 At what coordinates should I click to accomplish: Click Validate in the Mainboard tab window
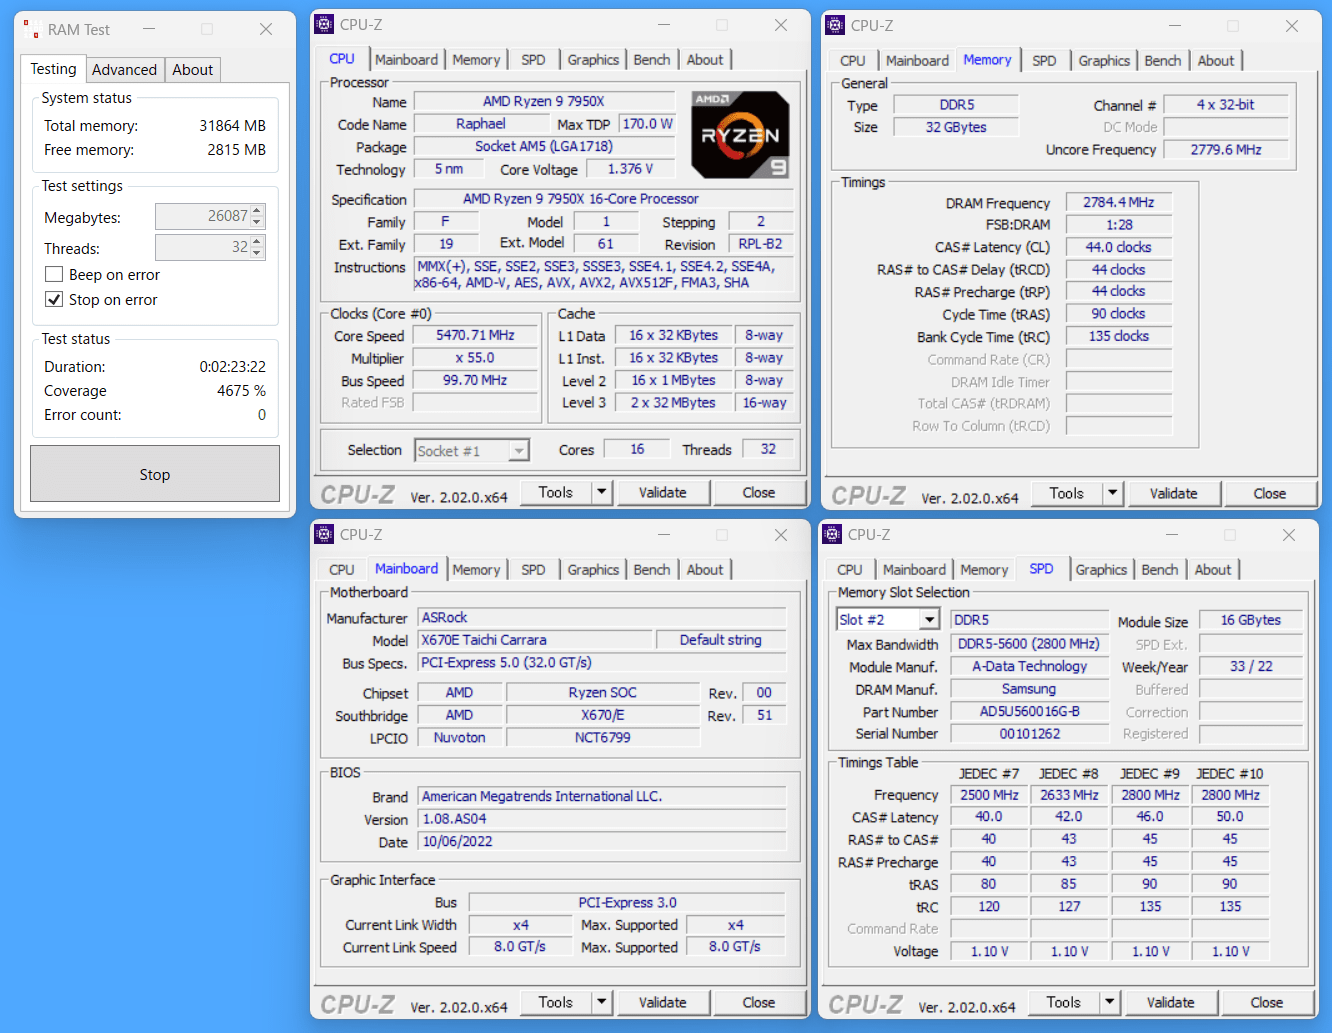click(x=663, y=1002)
